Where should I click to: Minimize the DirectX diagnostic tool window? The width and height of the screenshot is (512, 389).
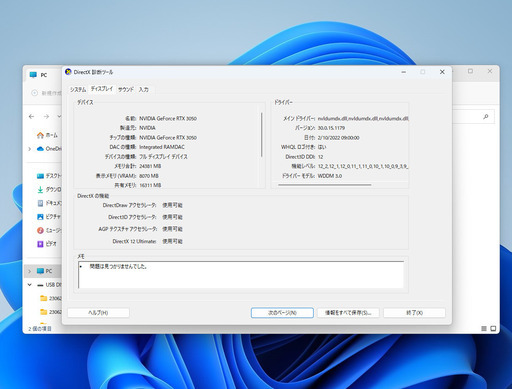point(403,72)
